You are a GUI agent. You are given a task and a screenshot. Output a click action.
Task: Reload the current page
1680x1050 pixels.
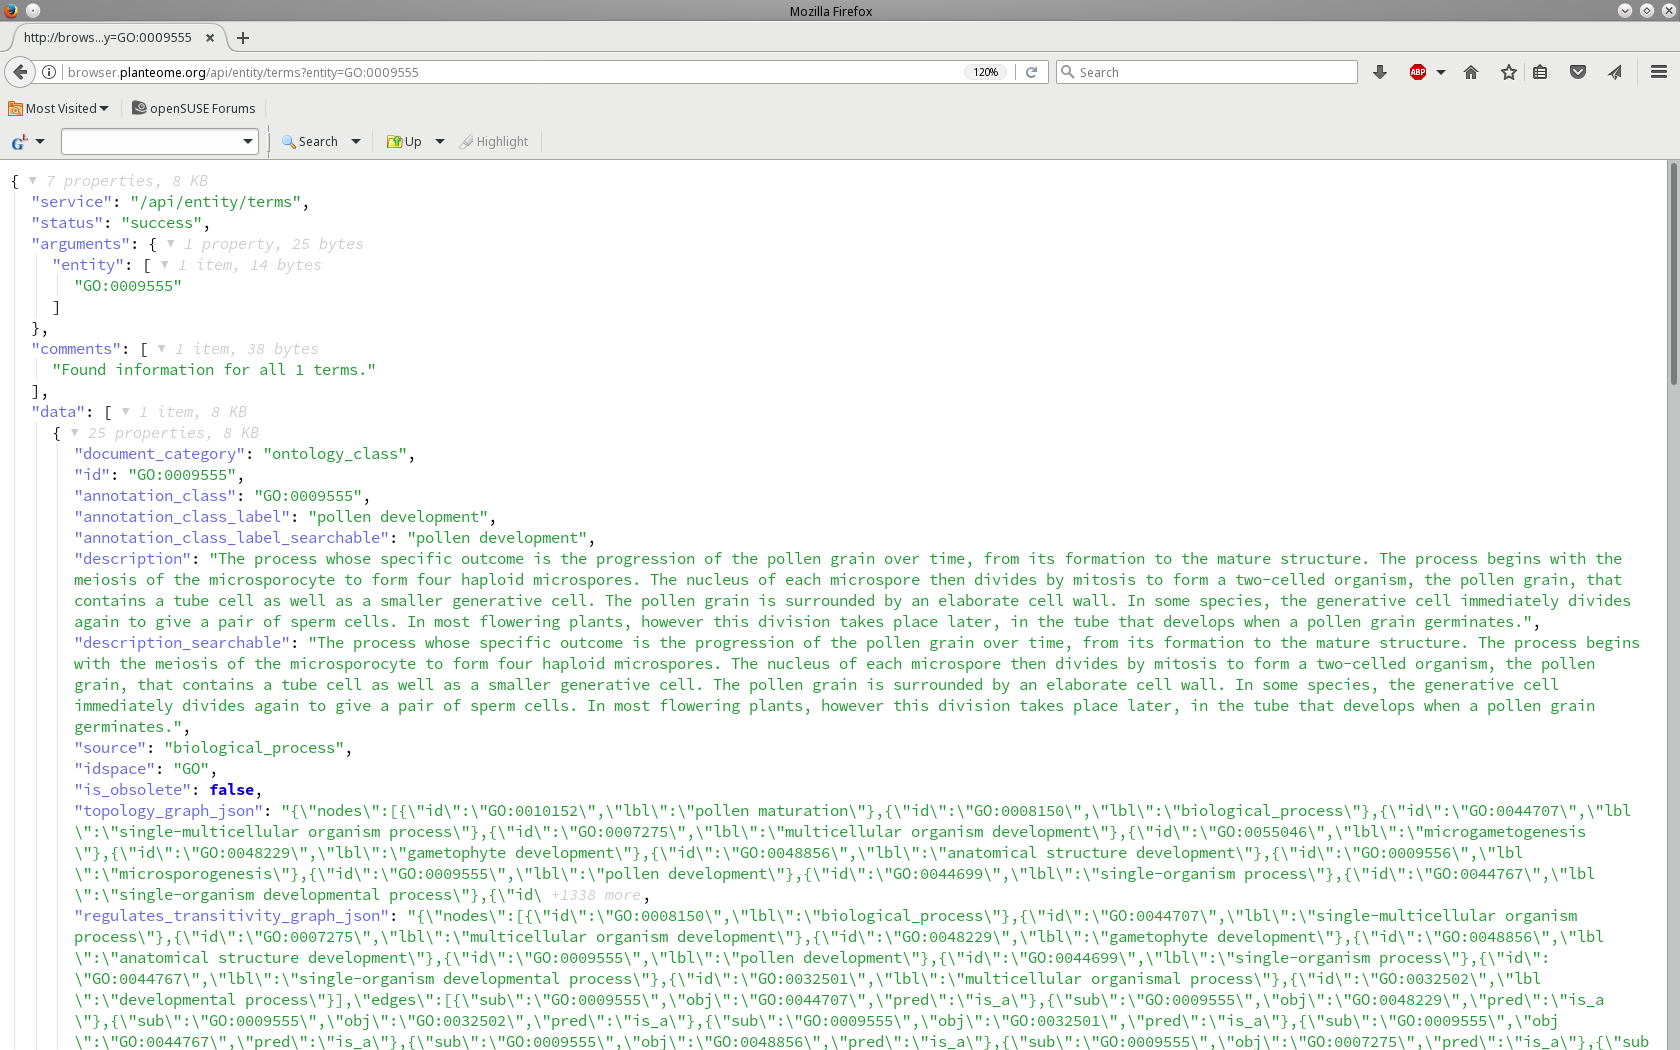point(1031,72)
